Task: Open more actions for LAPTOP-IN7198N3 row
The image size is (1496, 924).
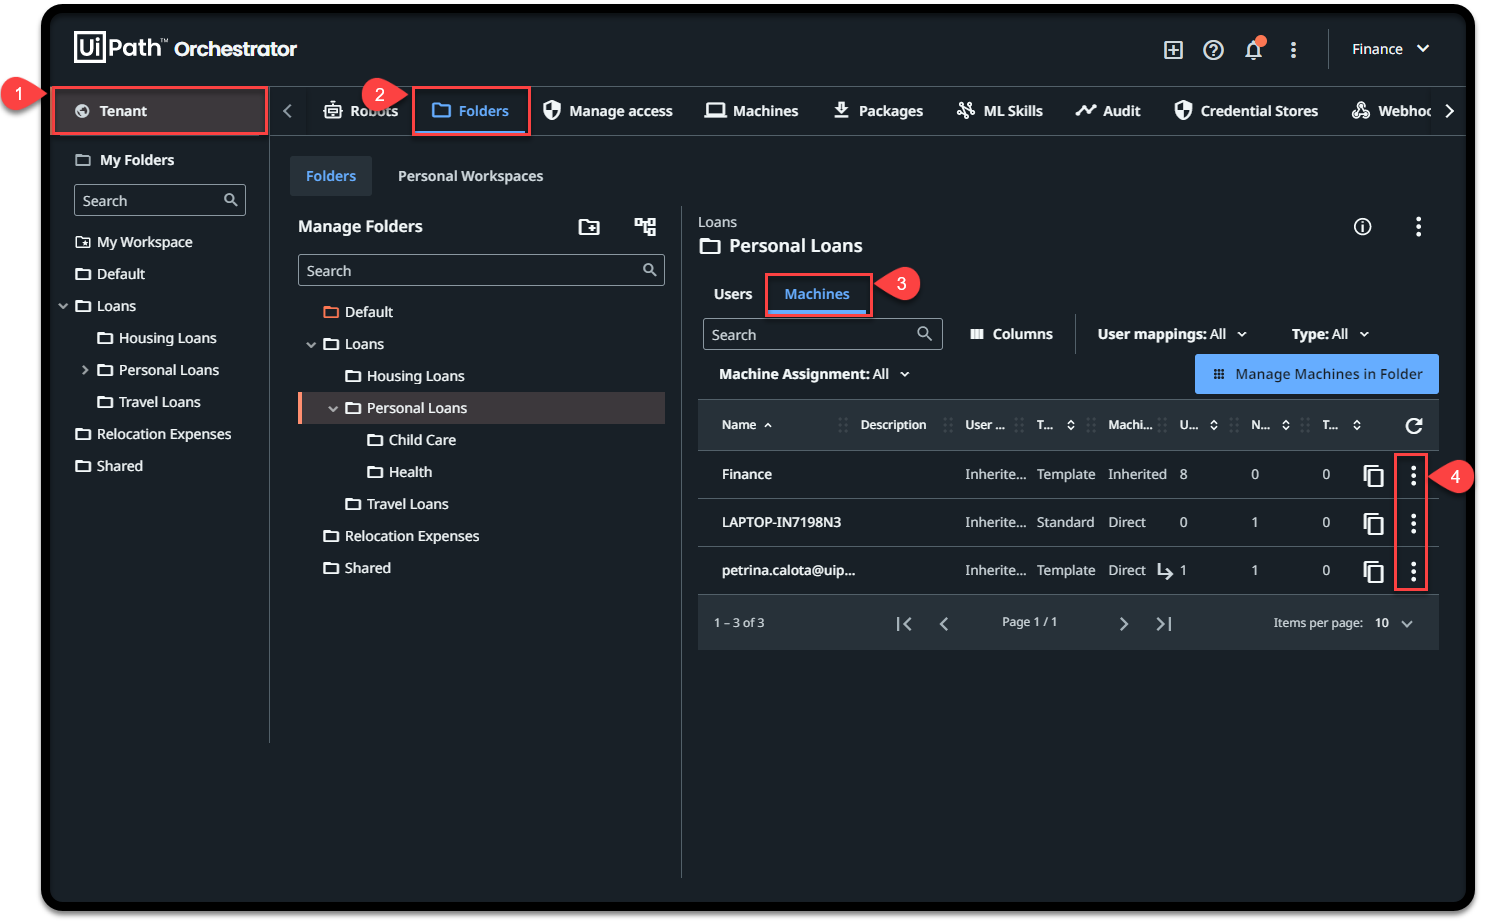Action: pyautogui.click(x=1413, y=523)
